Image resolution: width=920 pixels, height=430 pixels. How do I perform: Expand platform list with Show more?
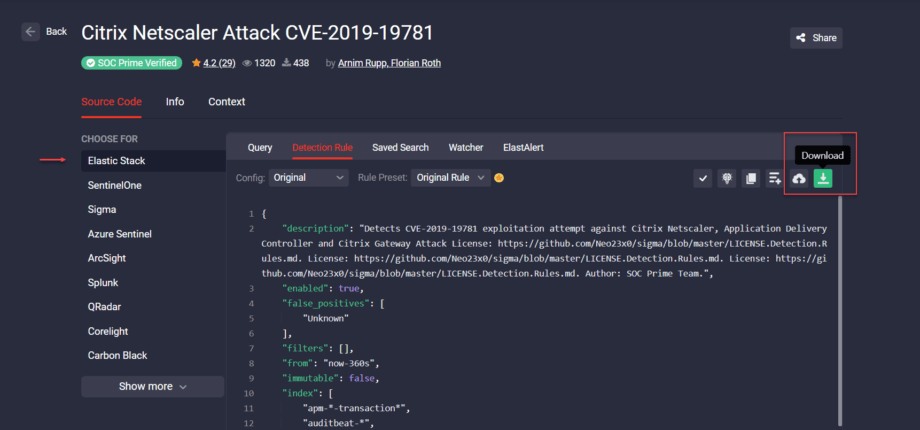[x=153, y=386]
